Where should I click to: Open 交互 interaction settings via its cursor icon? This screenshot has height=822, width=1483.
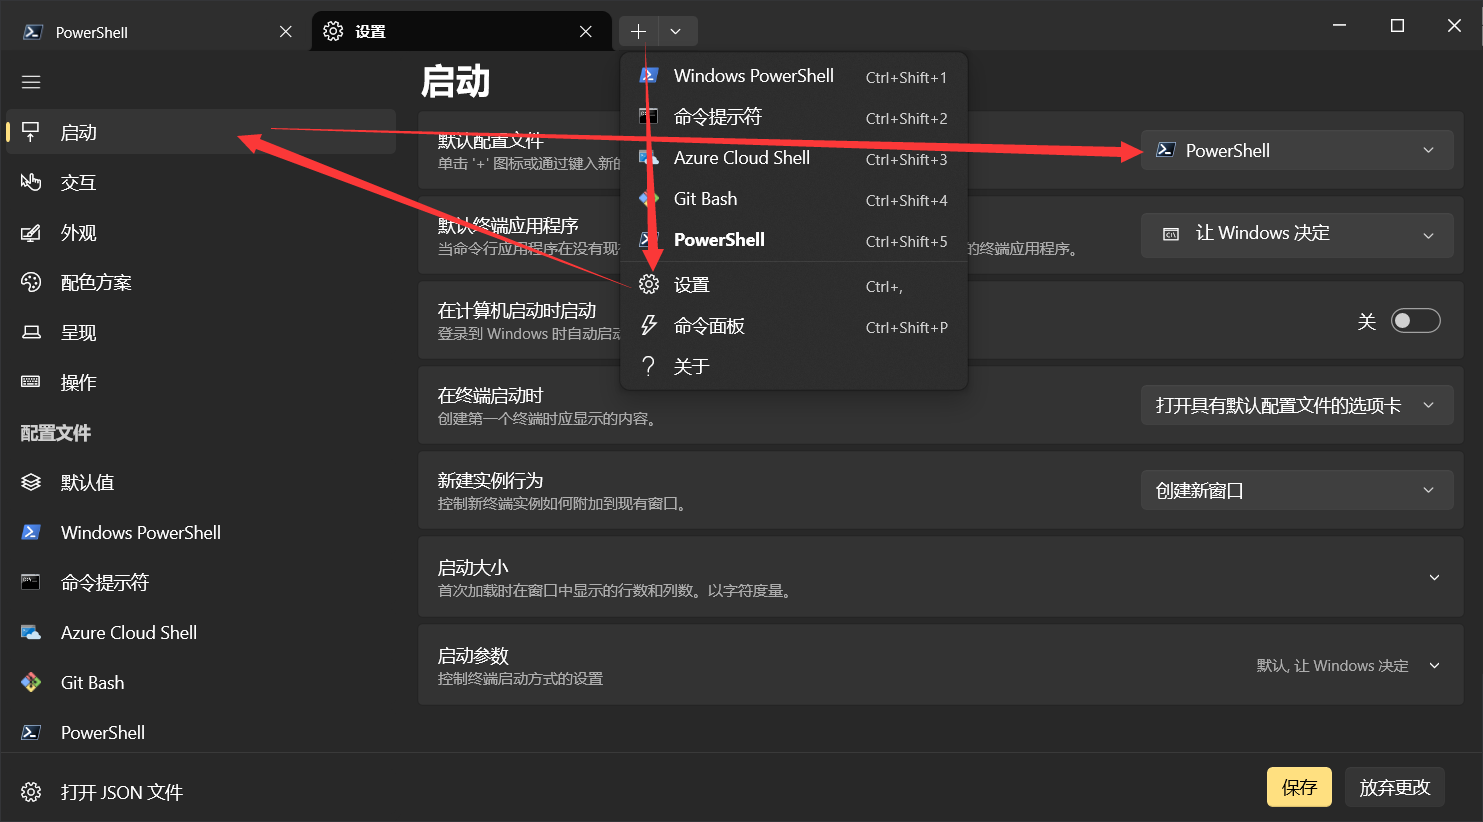coord(31,182)
